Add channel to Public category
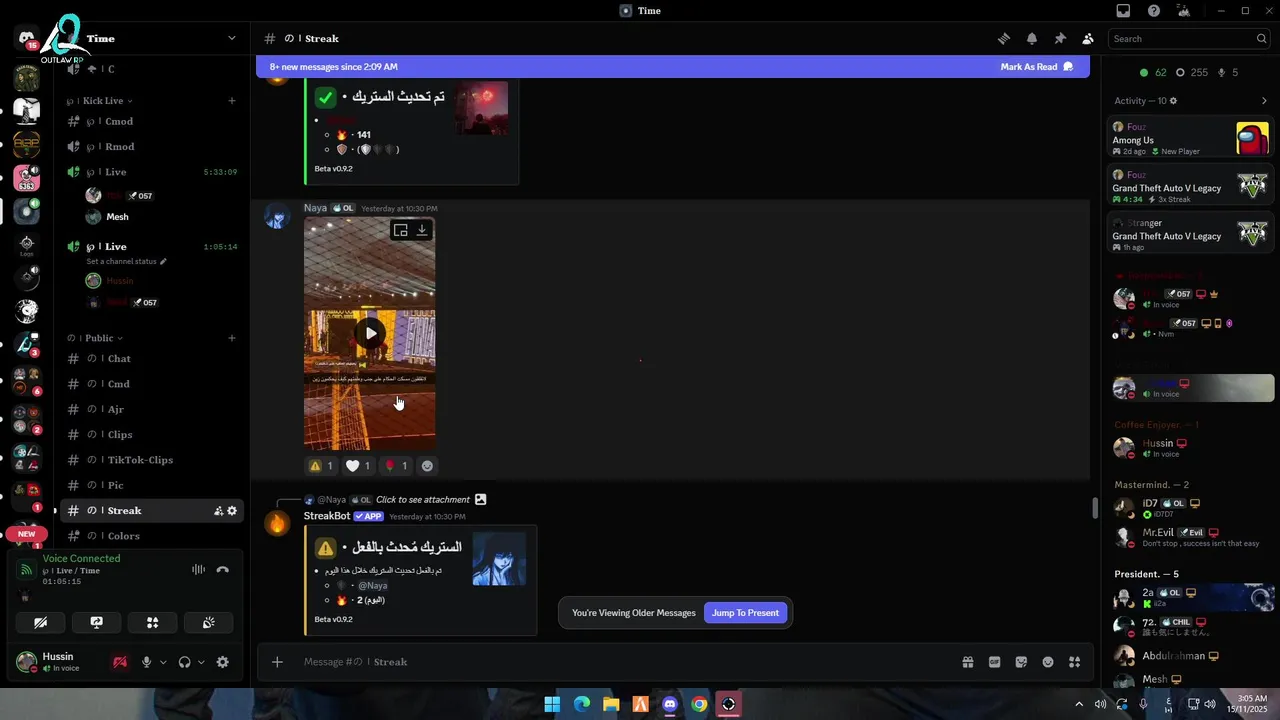 232,338
